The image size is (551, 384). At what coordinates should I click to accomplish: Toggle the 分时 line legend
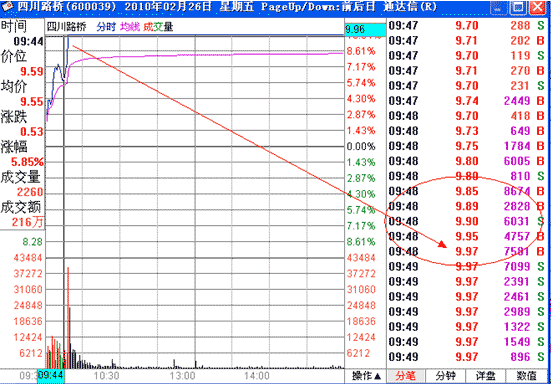106,27
